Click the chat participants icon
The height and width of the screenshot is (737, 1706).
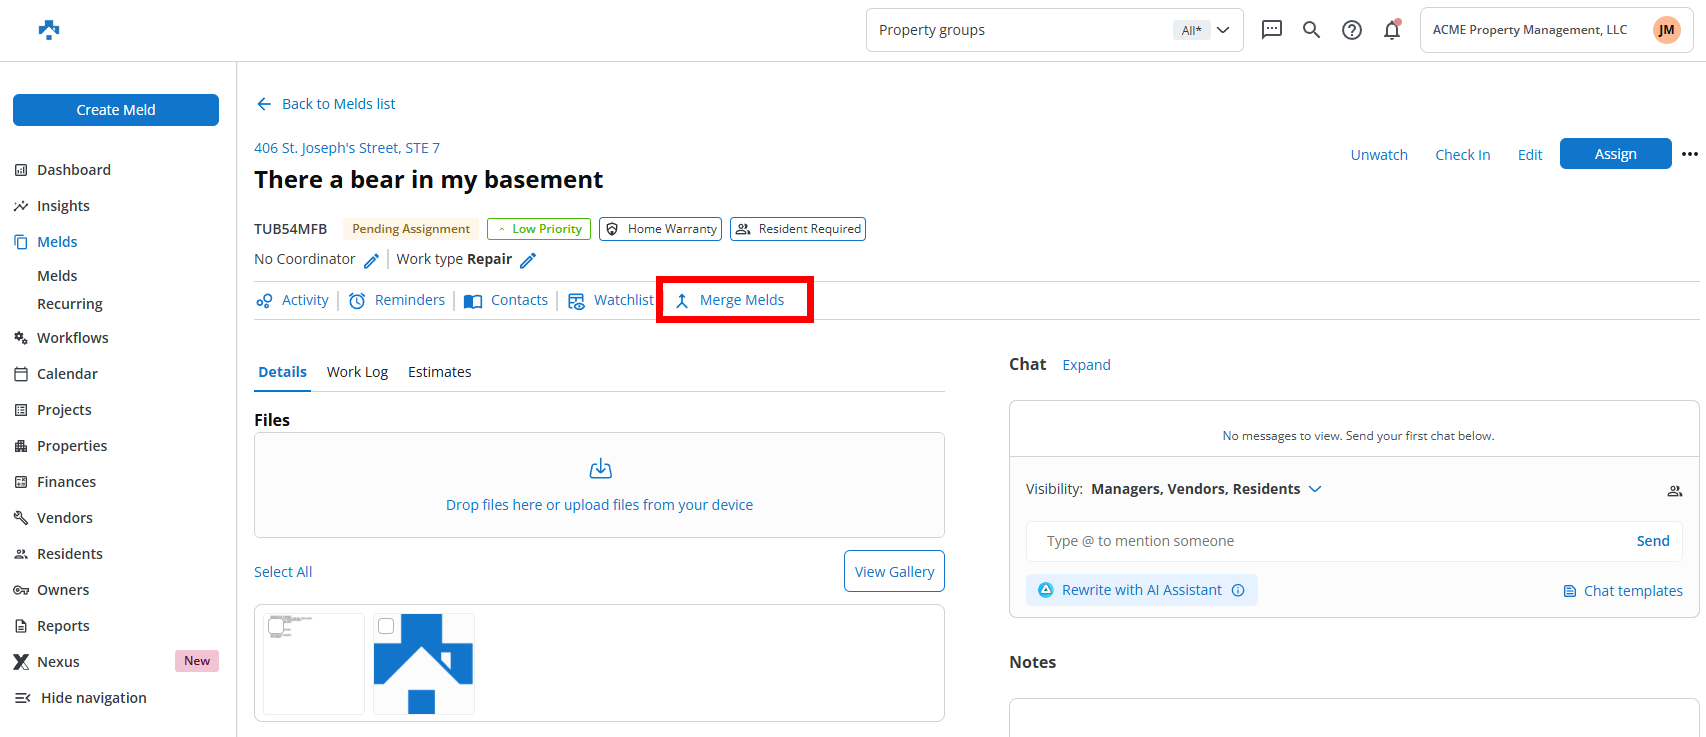coord(1674,490)
